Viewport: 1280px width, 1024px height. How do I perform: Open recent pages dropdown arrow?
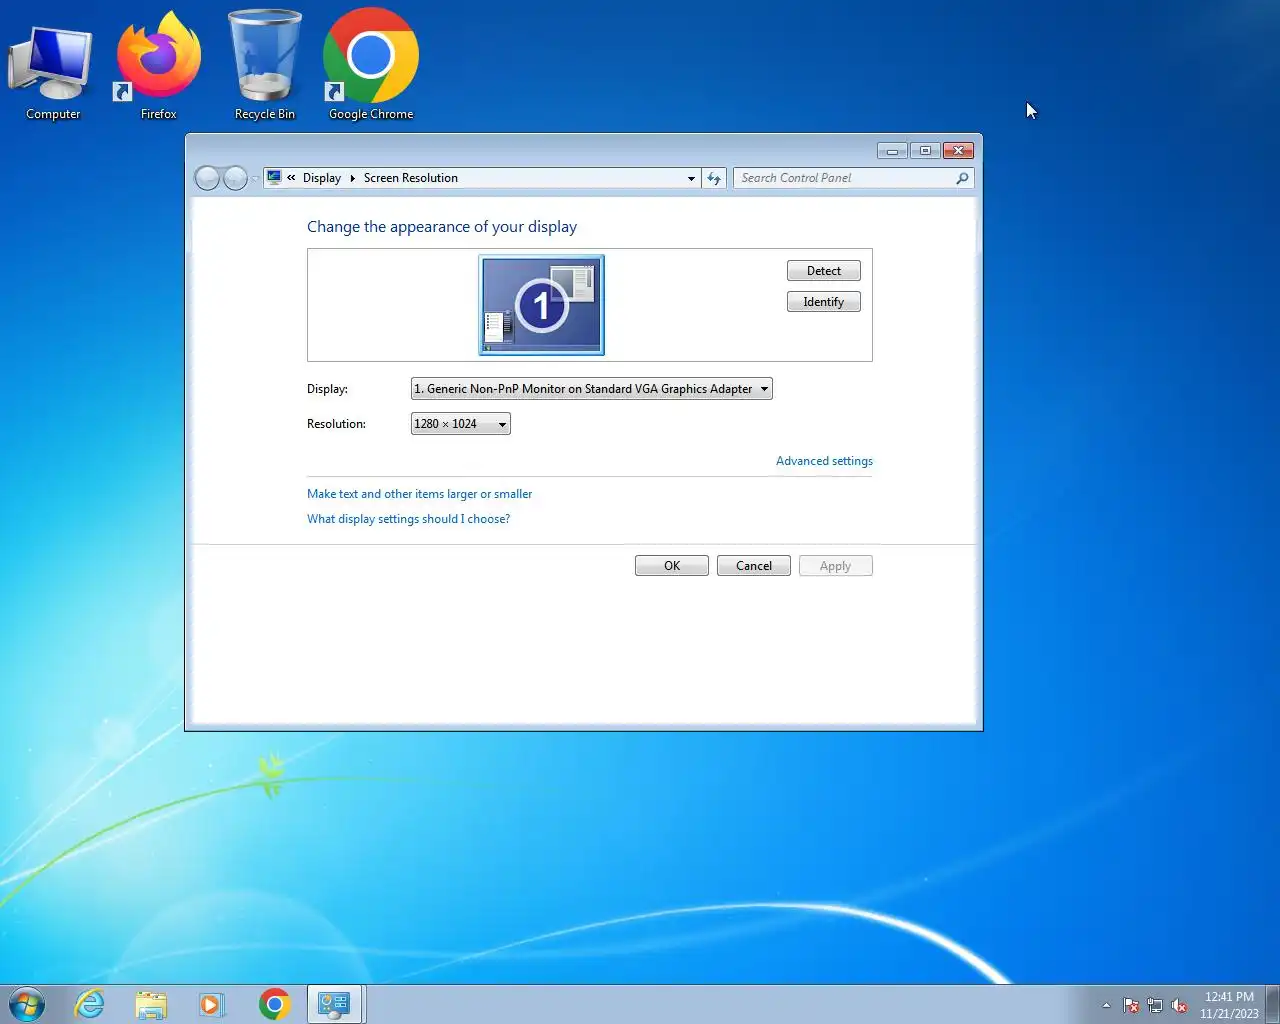[255, 179]
